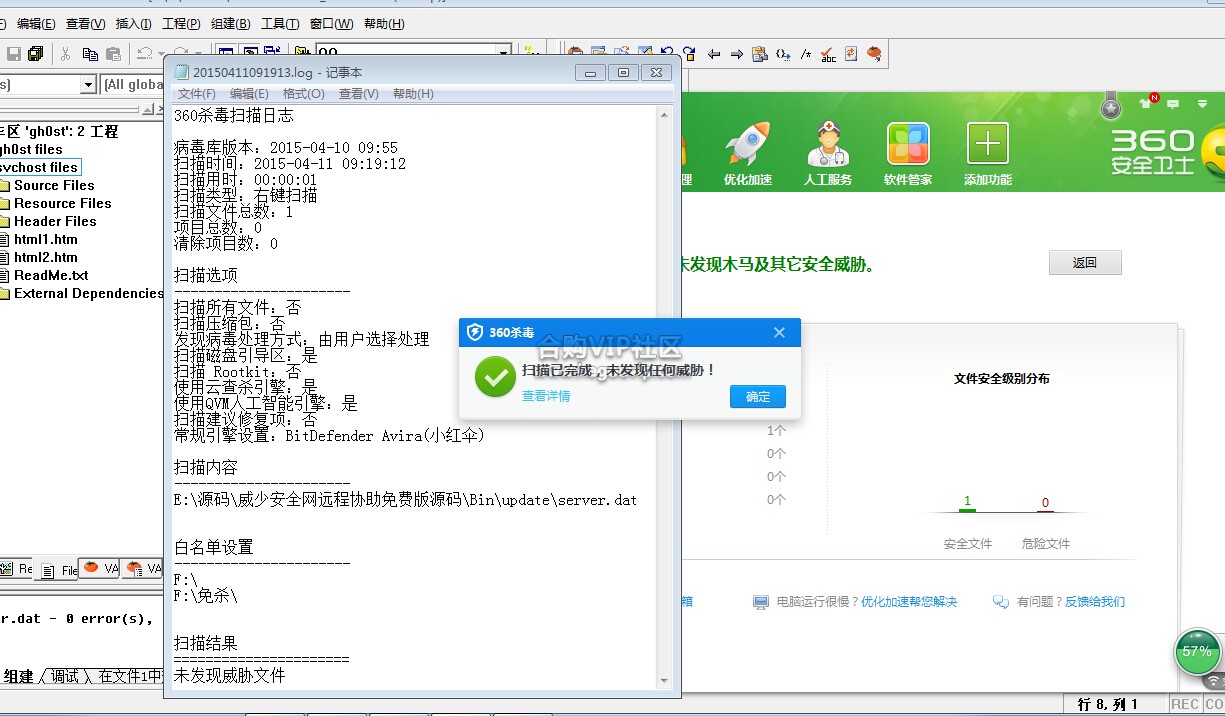
Task: Click Notepad's vertical scrollbar down arrow
Action: pos(663,680)
